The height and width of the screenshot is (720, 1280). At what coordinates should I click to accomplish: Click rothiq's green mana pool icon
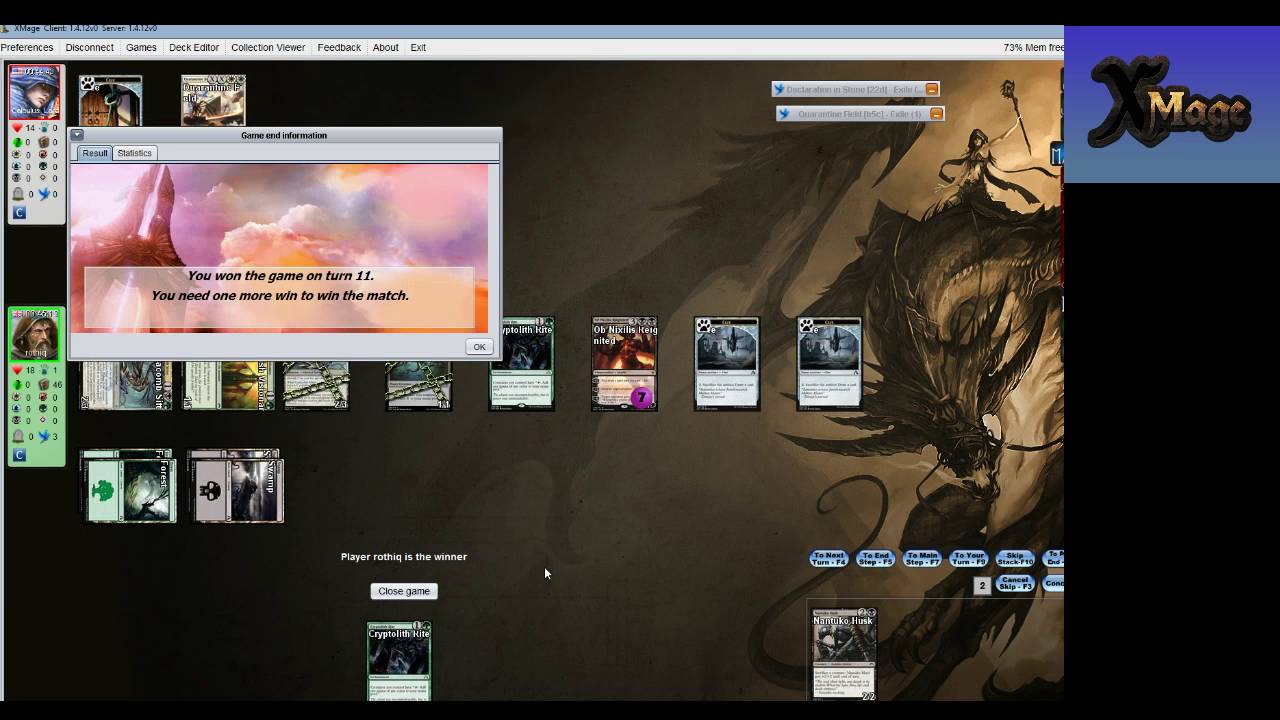click(17, 384)
